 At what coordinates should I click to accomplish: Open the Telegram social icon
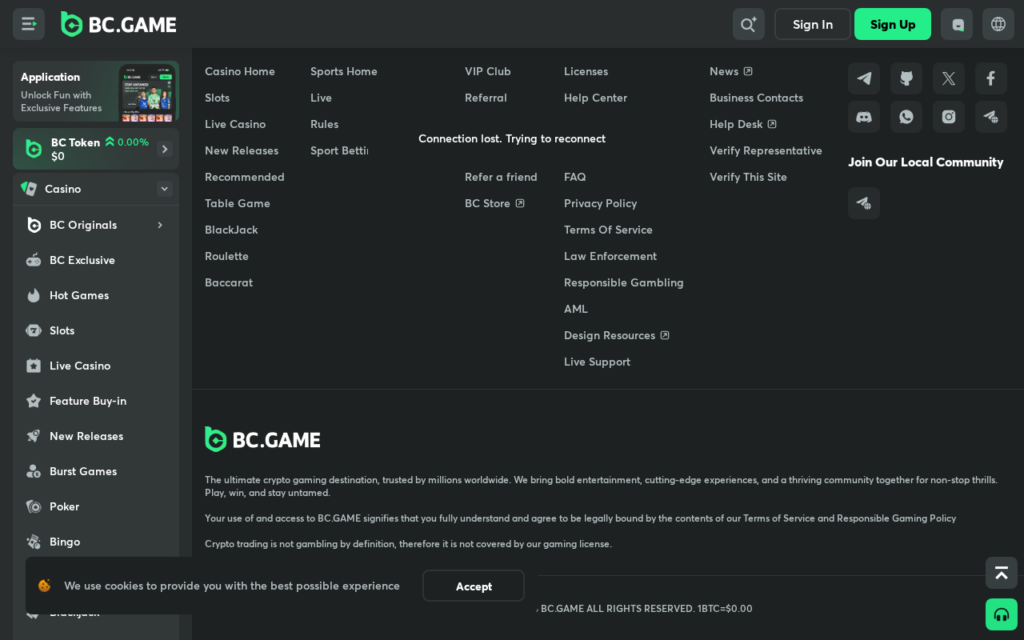coord(864,78)
